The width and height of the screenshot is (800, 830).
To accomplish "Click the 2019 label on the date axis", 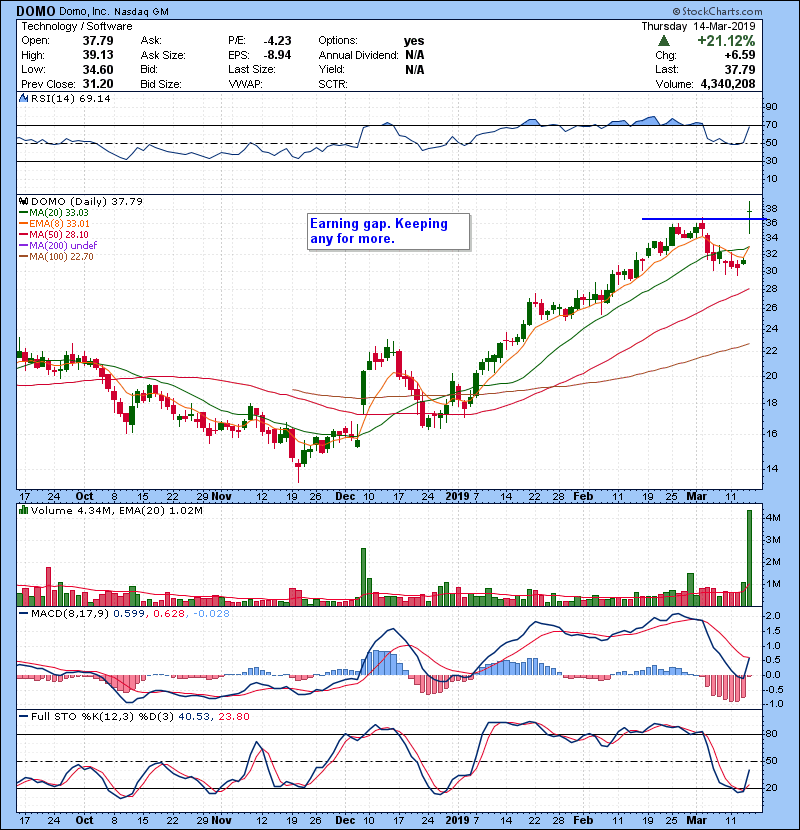I will tap(456, 495).
